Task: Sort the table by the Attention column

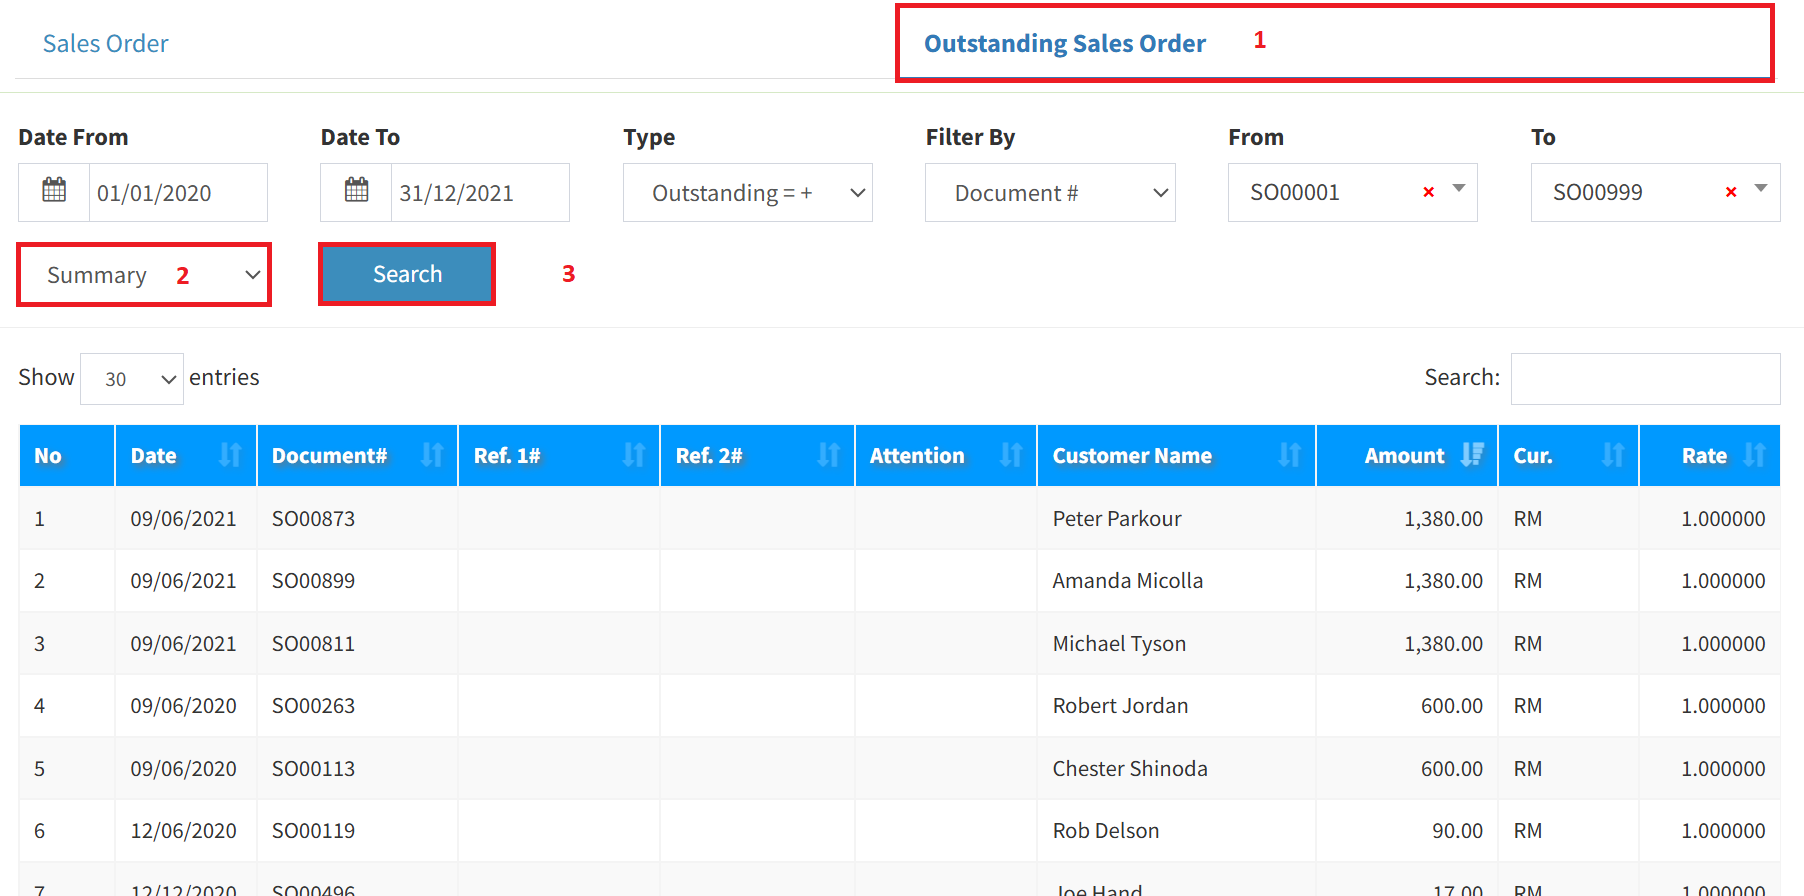Action: pos(945,456)
